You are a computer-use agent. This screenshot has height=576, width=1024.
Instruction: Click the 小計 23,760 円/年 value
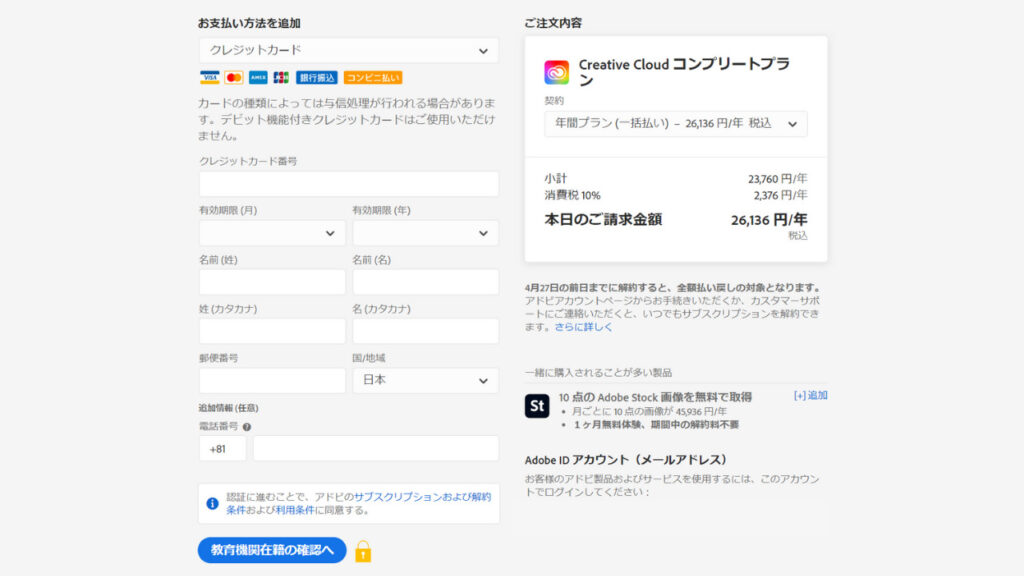[x=778, y=179]
